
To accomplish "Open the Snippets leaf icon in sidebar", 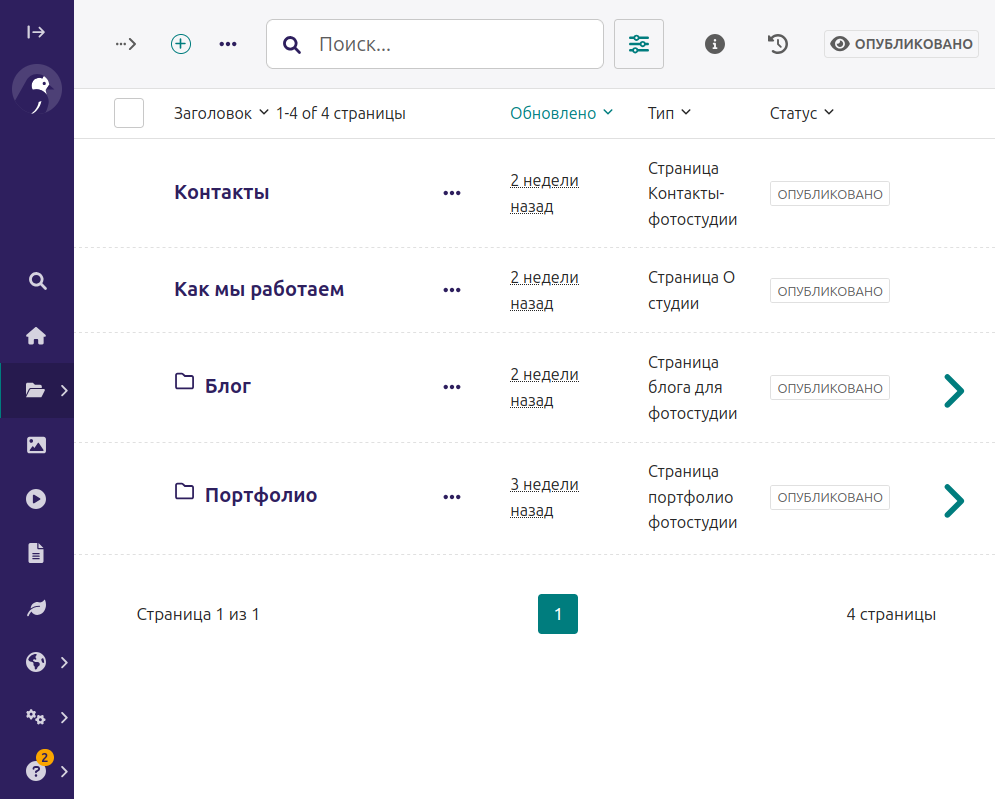I will pos(36,608).
